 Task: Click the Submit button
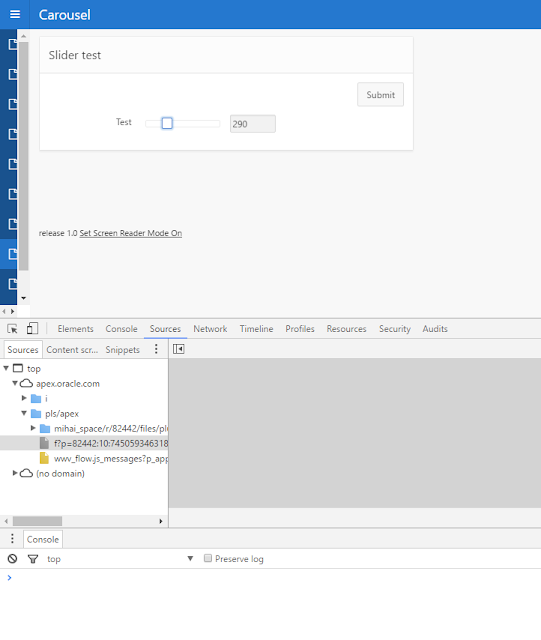(x=381, y=95)
